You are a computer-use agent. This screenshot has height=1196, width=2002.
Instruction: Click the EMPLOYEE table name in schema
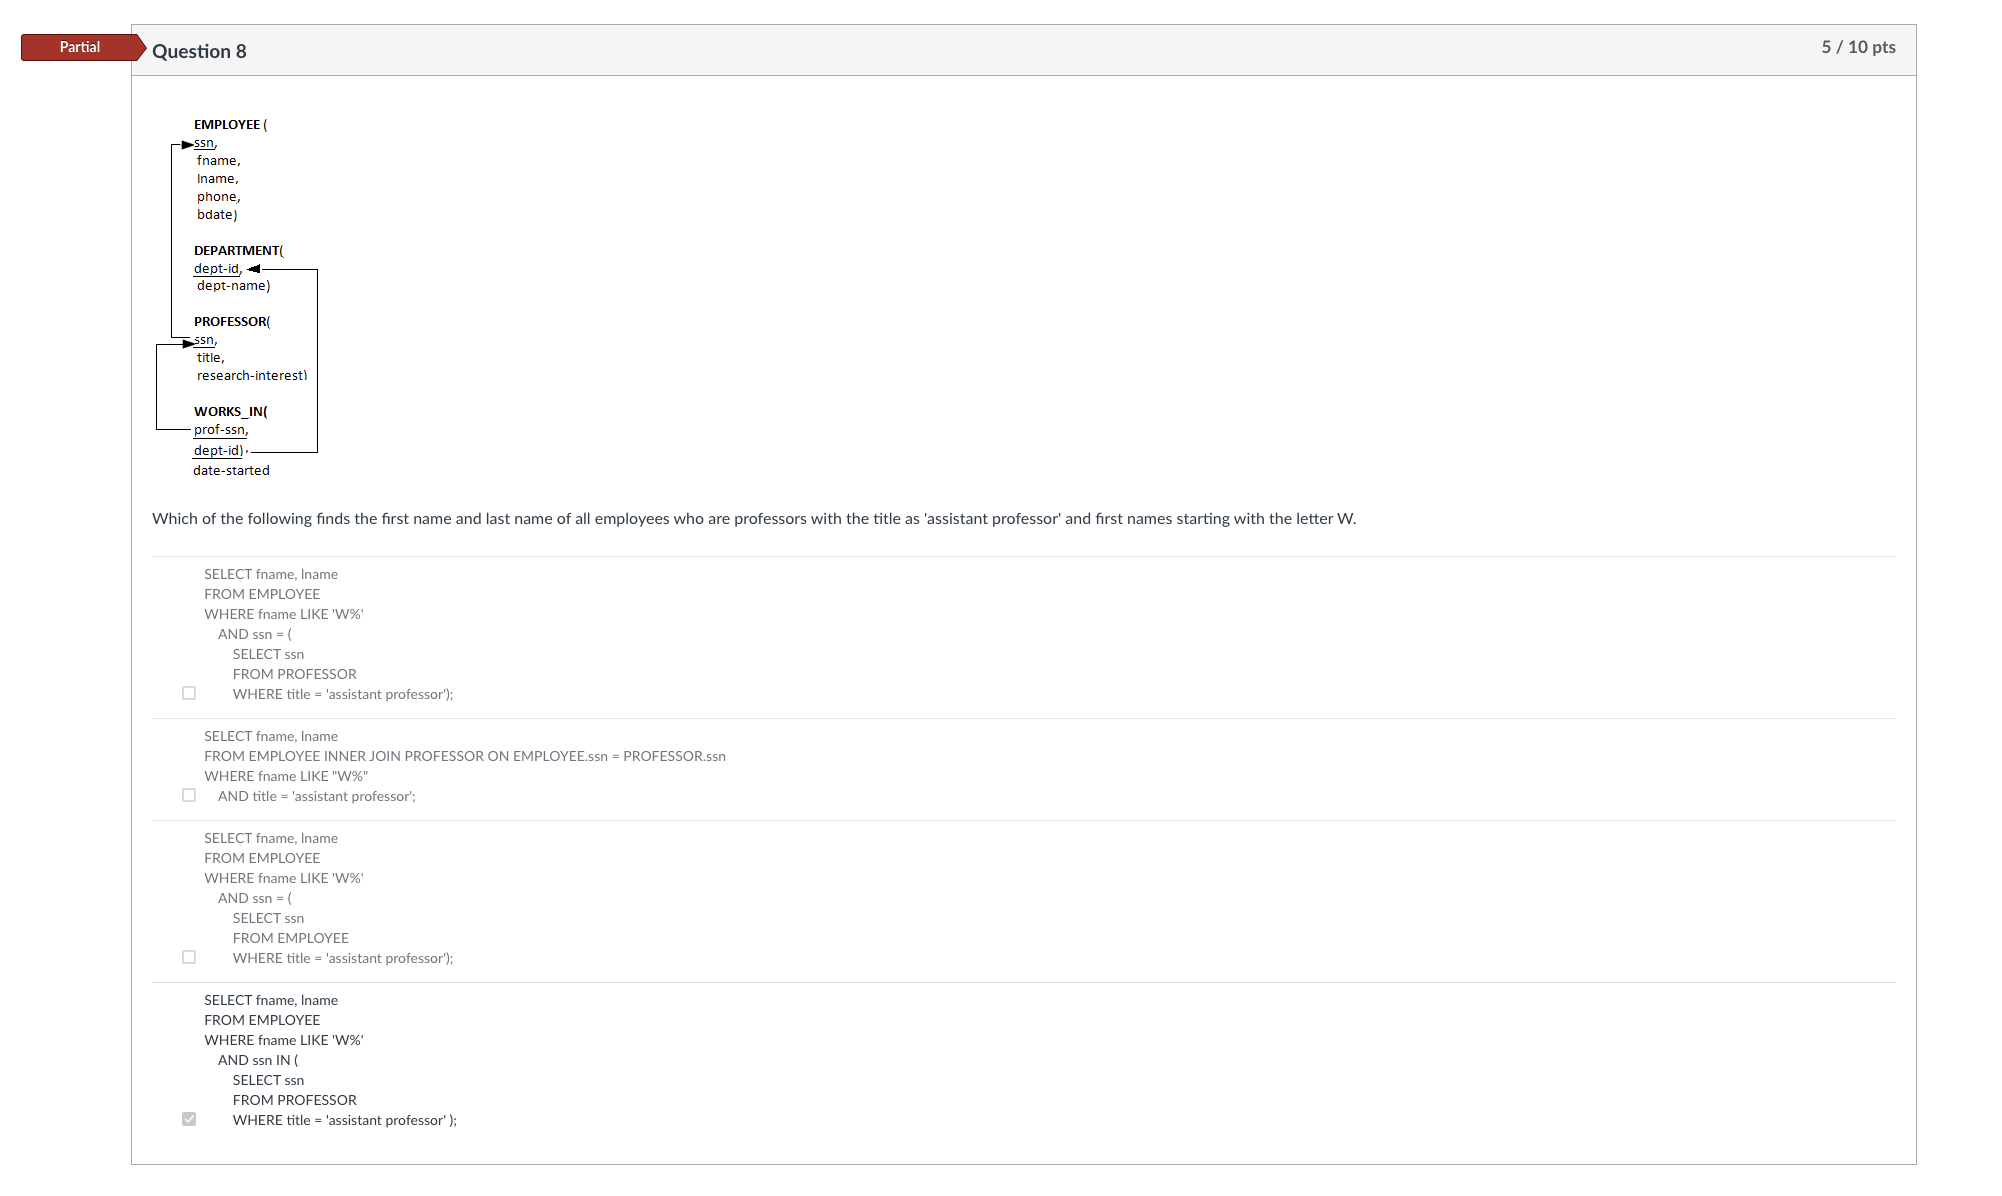(227, 125)
